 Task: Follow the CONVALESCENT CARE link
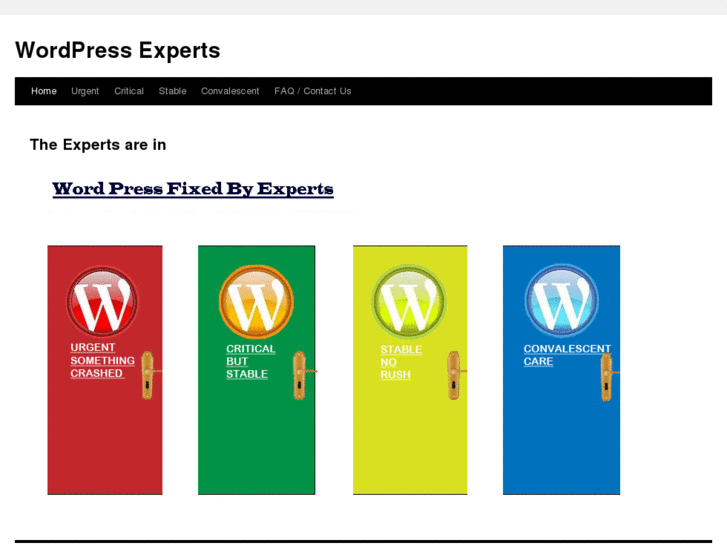567,355
